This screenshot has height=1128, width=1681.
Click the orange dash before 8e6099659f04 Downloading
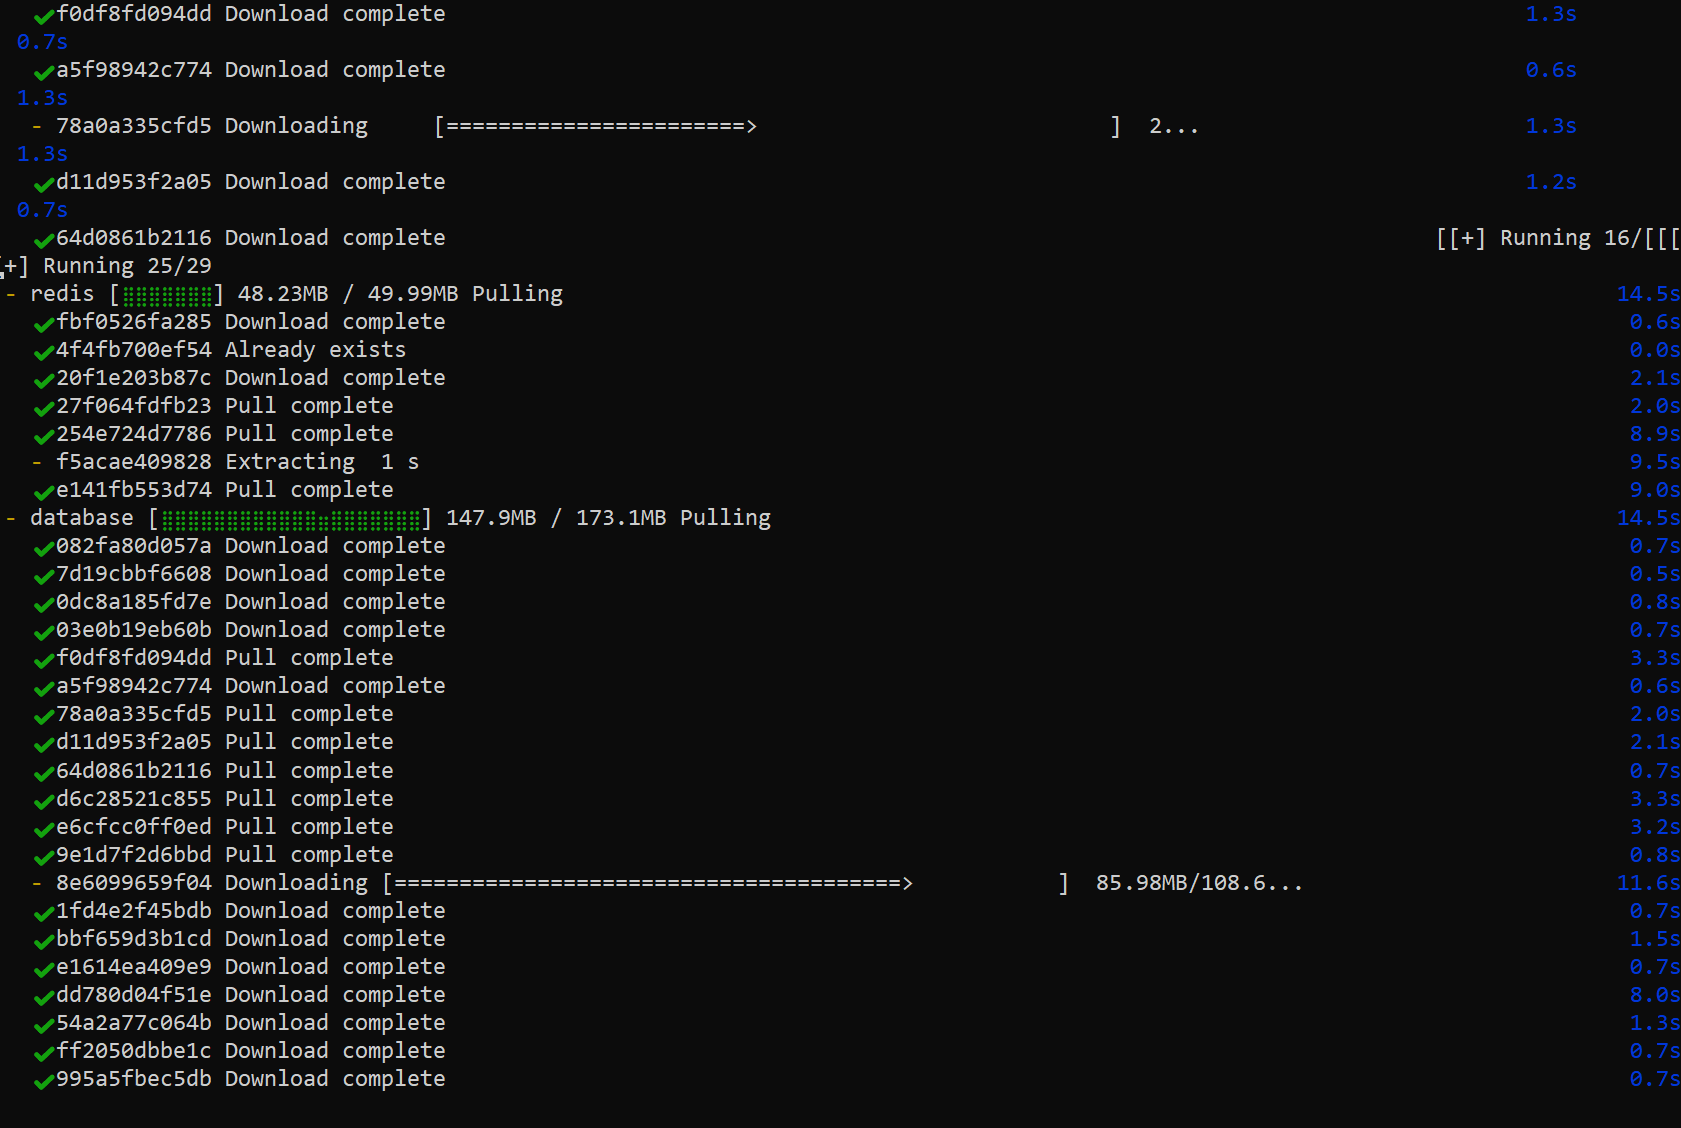37,883
